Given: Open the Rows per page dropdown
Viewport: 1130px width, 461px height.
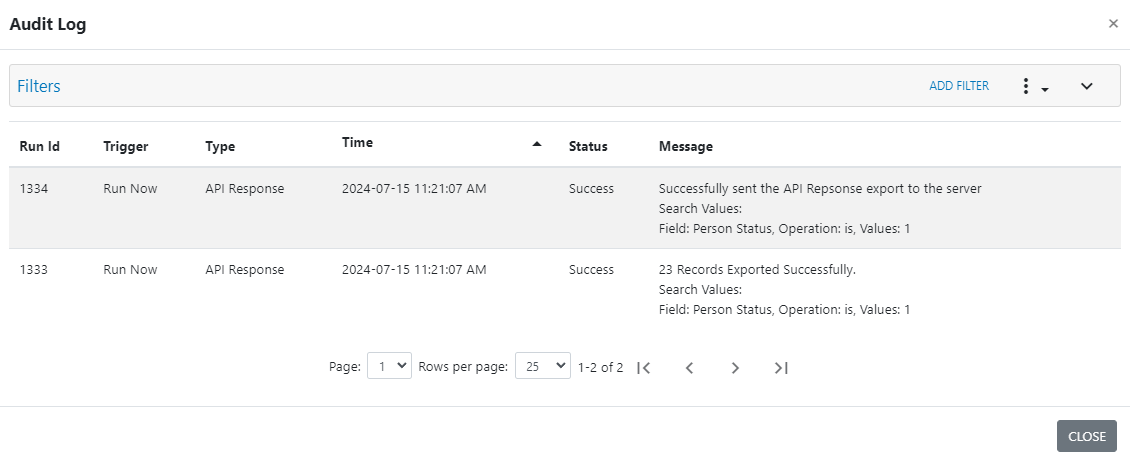Looking at the screenshot, I should pos(542,367).
